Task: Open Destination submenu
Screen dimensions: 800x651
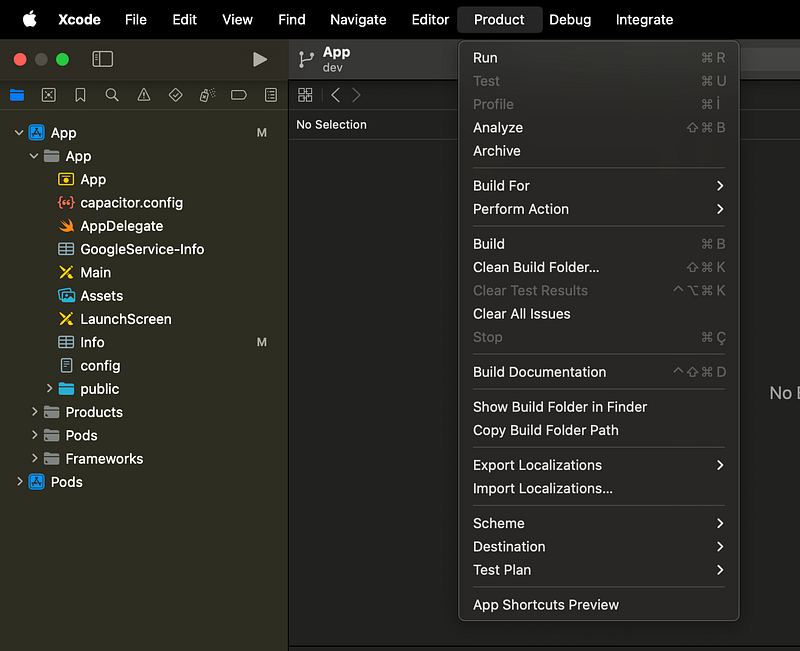Action: [598, 547]
